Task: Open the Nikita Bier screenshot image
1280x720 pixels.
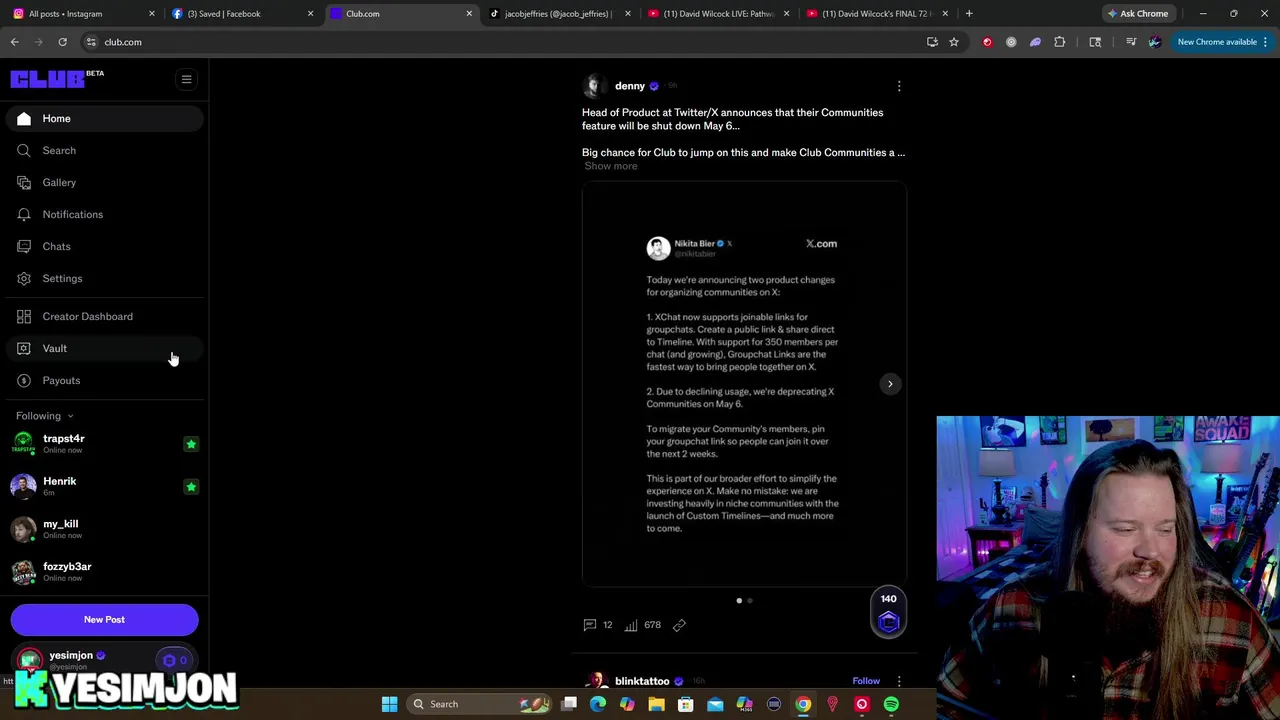Action: point(744,385)
